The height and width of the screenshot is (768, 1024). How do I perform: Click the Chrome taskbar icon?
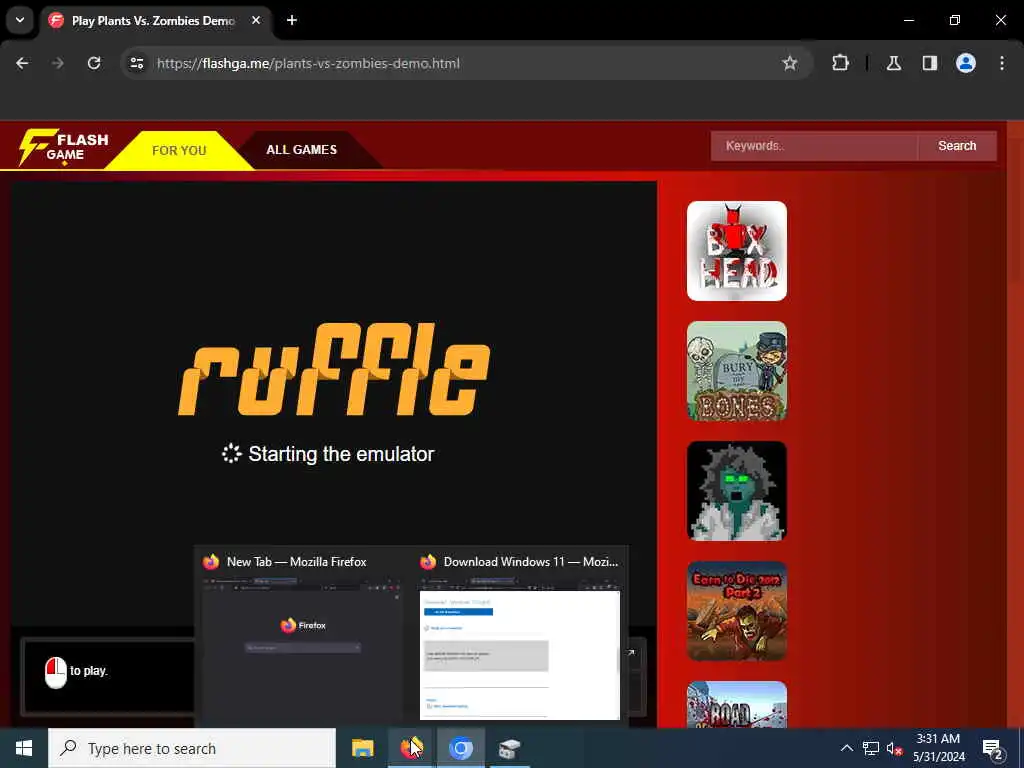tap(460, 748)
